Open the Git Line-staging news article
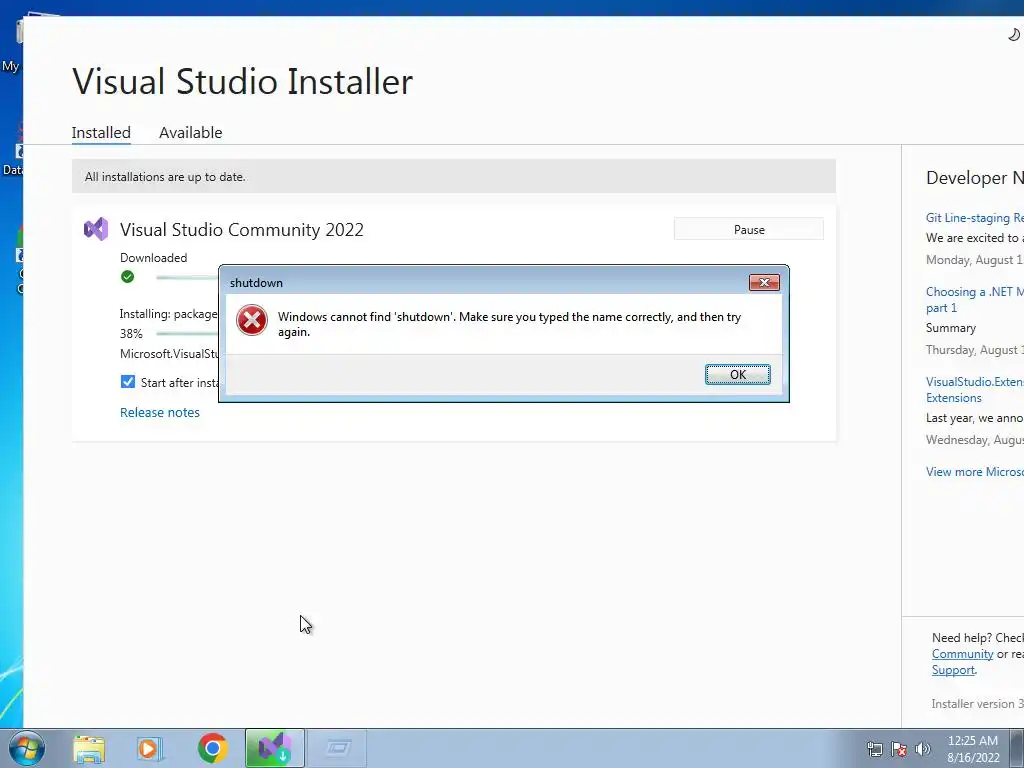The width and height of the screenshot is (1024, 768). click(x=974, y=217)
